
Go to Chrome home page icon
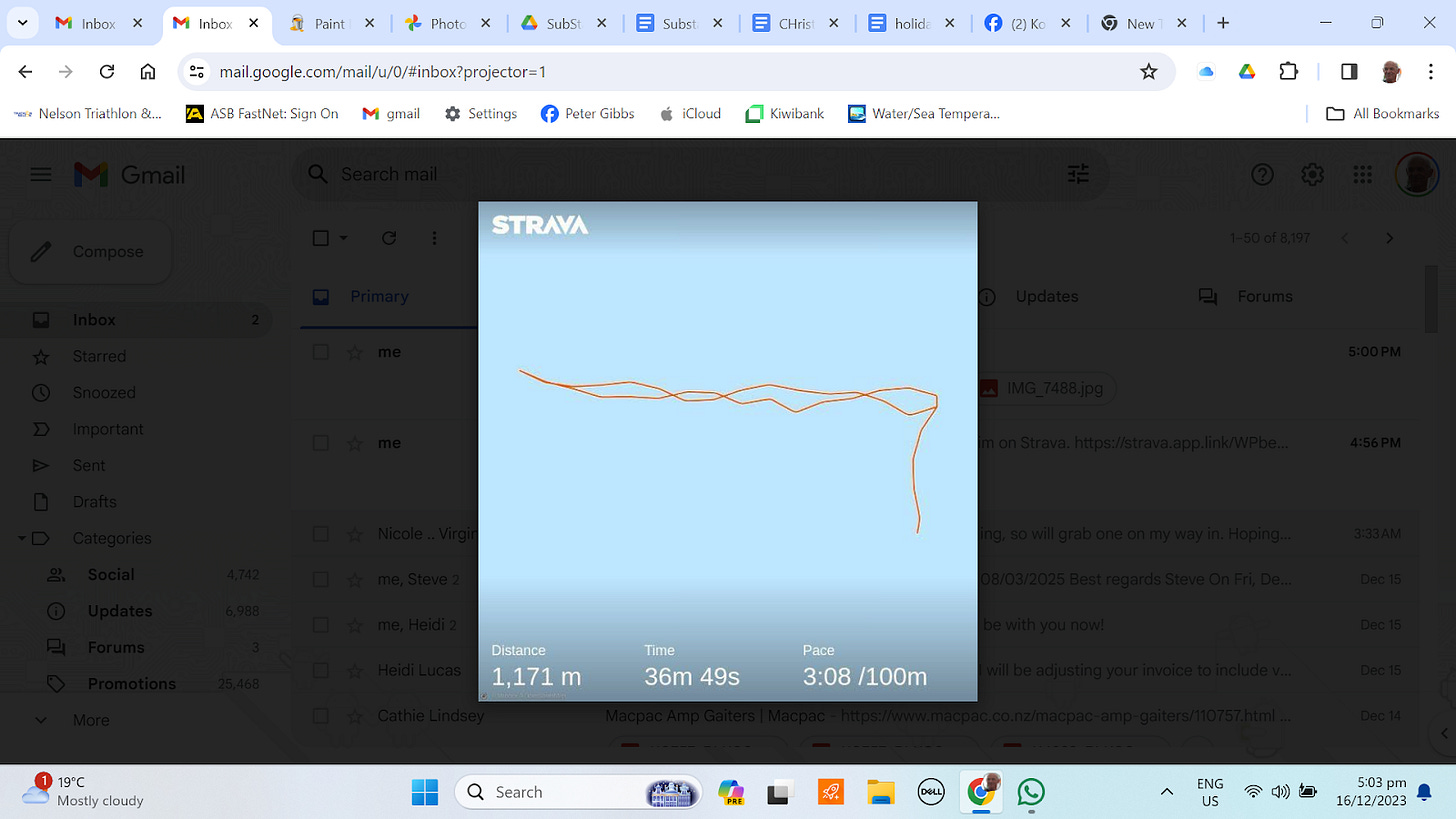click(148, 71)
